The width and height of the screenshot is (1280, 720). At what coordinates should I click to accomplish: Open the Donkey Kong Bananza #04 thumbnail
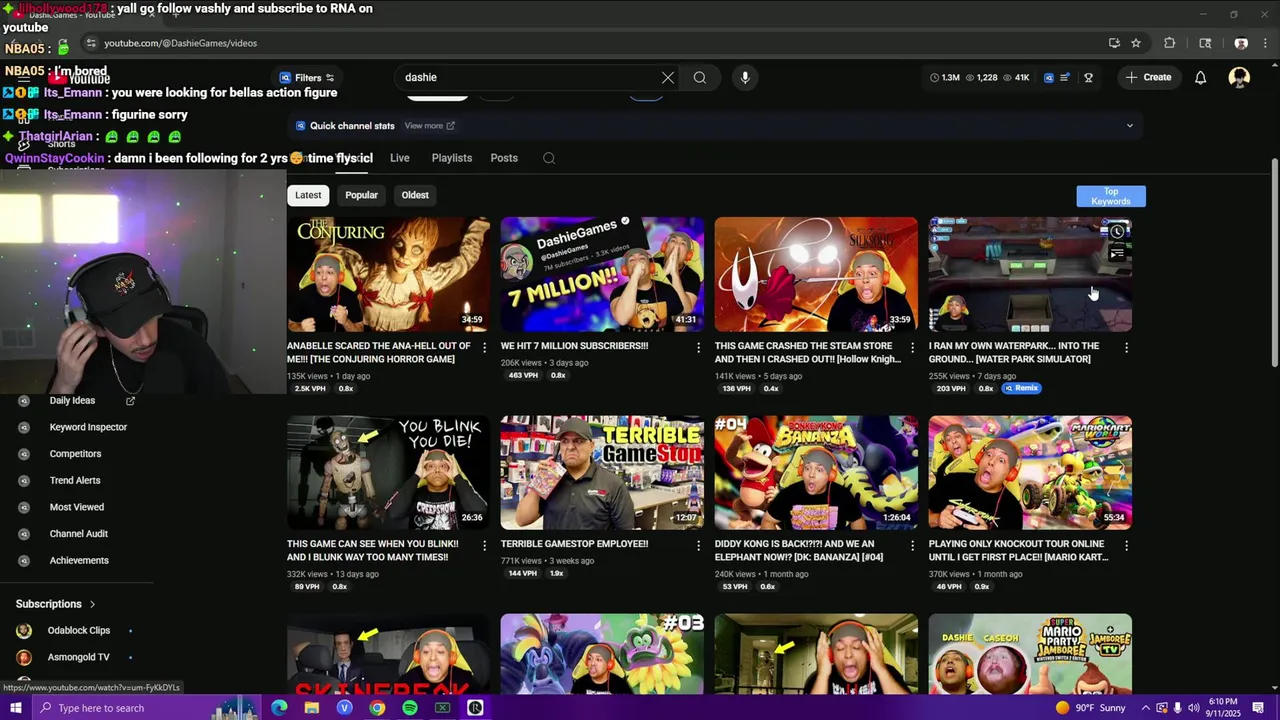coord(816,472)
